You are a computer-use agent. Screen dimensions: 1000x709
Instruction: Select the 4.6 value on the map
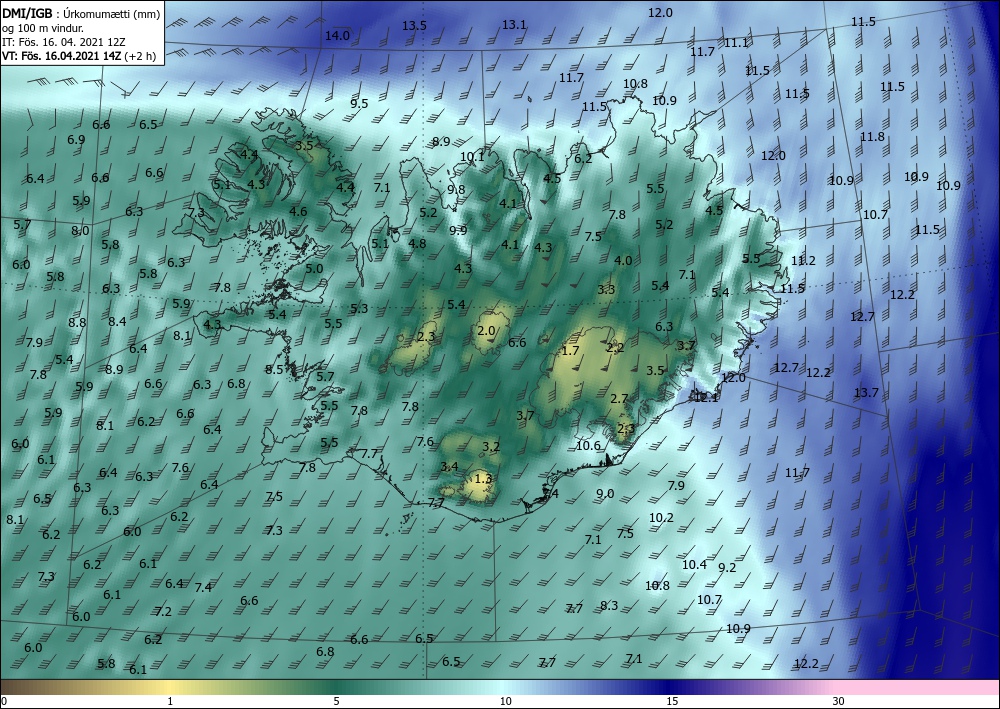click(298, 212)
